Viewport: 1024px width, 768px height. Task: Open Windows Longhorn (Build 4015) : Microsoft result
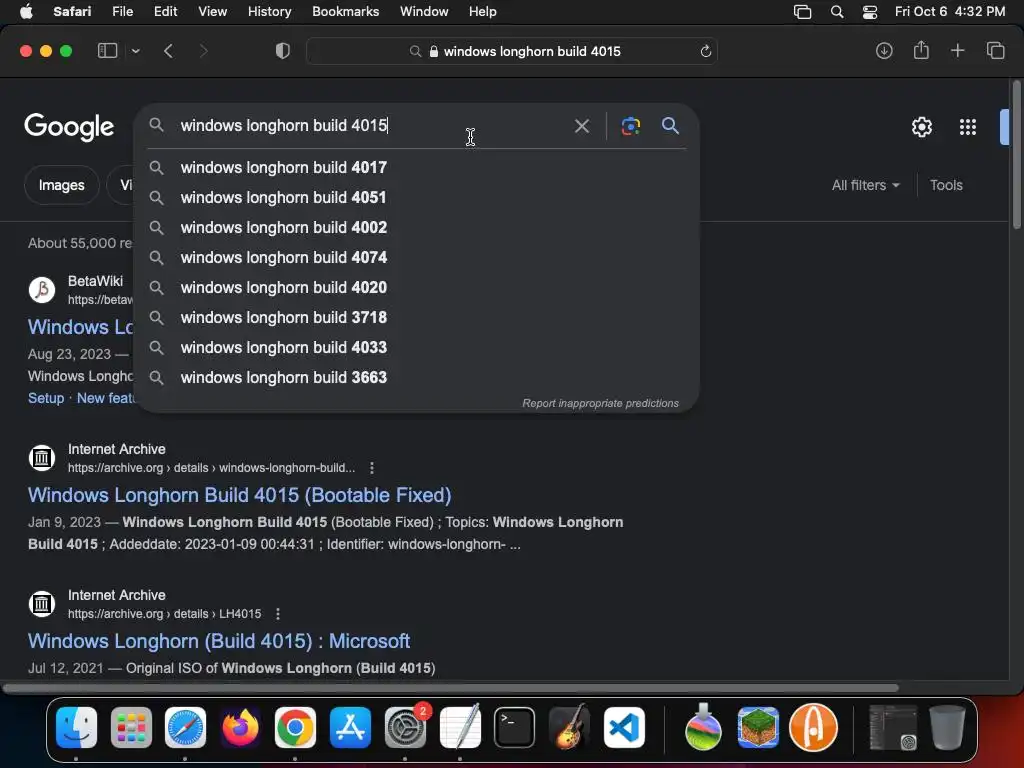click(x=219, y=641)
